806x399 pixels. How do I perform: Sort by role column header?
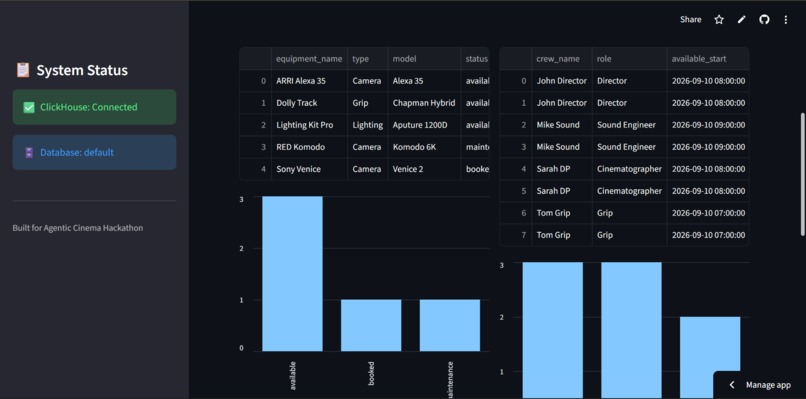[x=629, y=59]
